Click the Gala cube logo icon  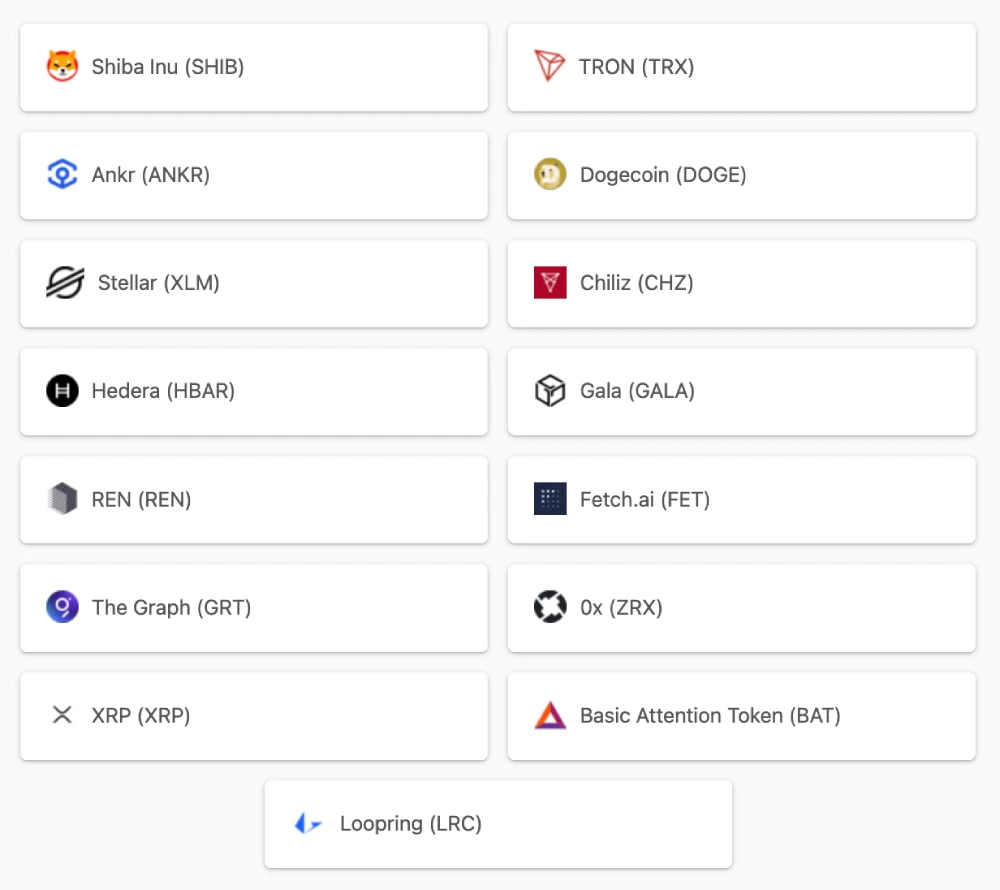tap(550, 390)
